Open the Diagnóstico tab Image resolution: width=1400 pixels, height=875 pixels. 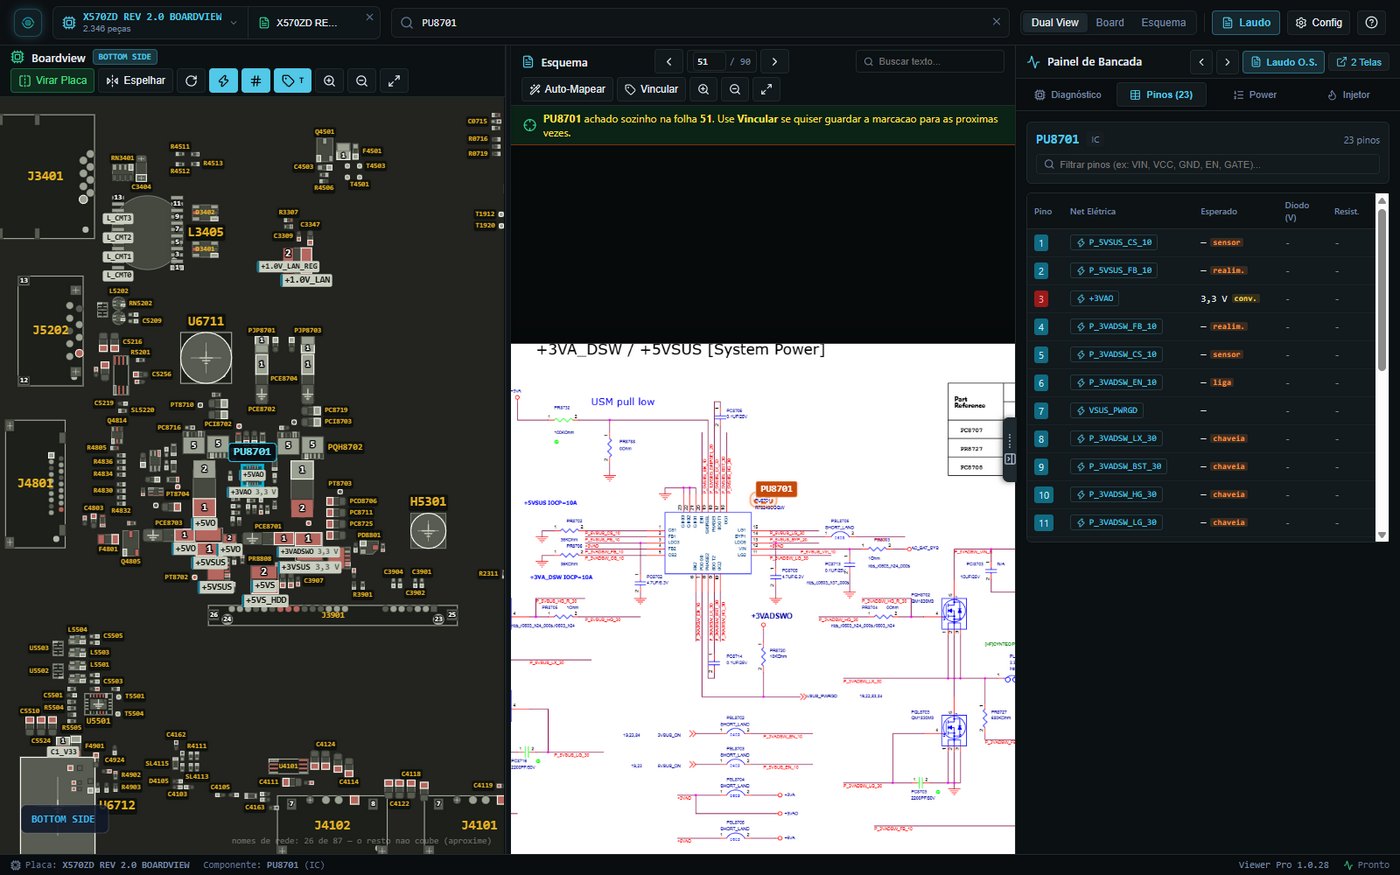[1068, 95]
